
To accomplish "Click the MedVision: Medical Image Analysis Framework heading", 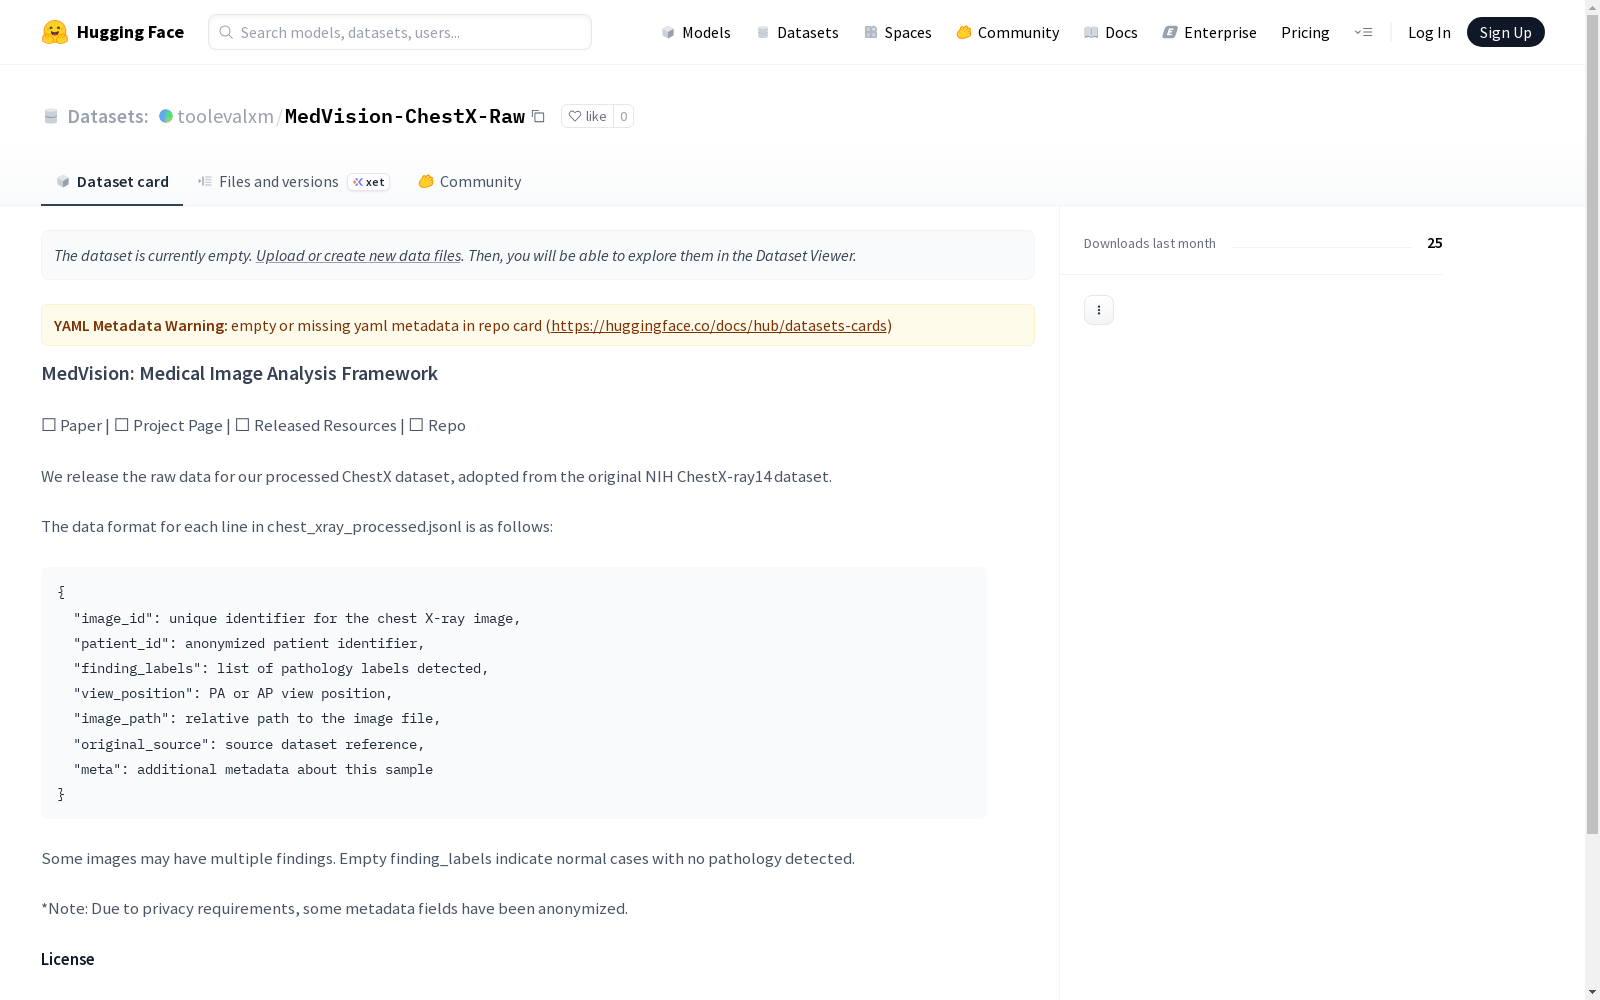I will point(240,373).
